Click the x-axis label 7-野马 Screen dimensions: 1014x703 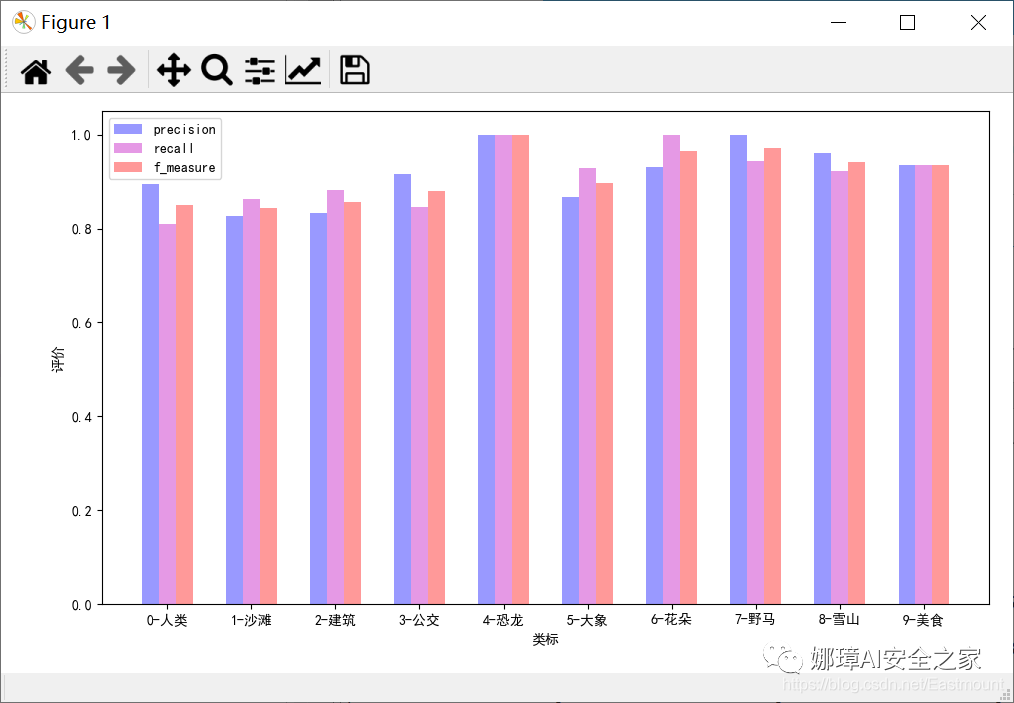(755, 620)
